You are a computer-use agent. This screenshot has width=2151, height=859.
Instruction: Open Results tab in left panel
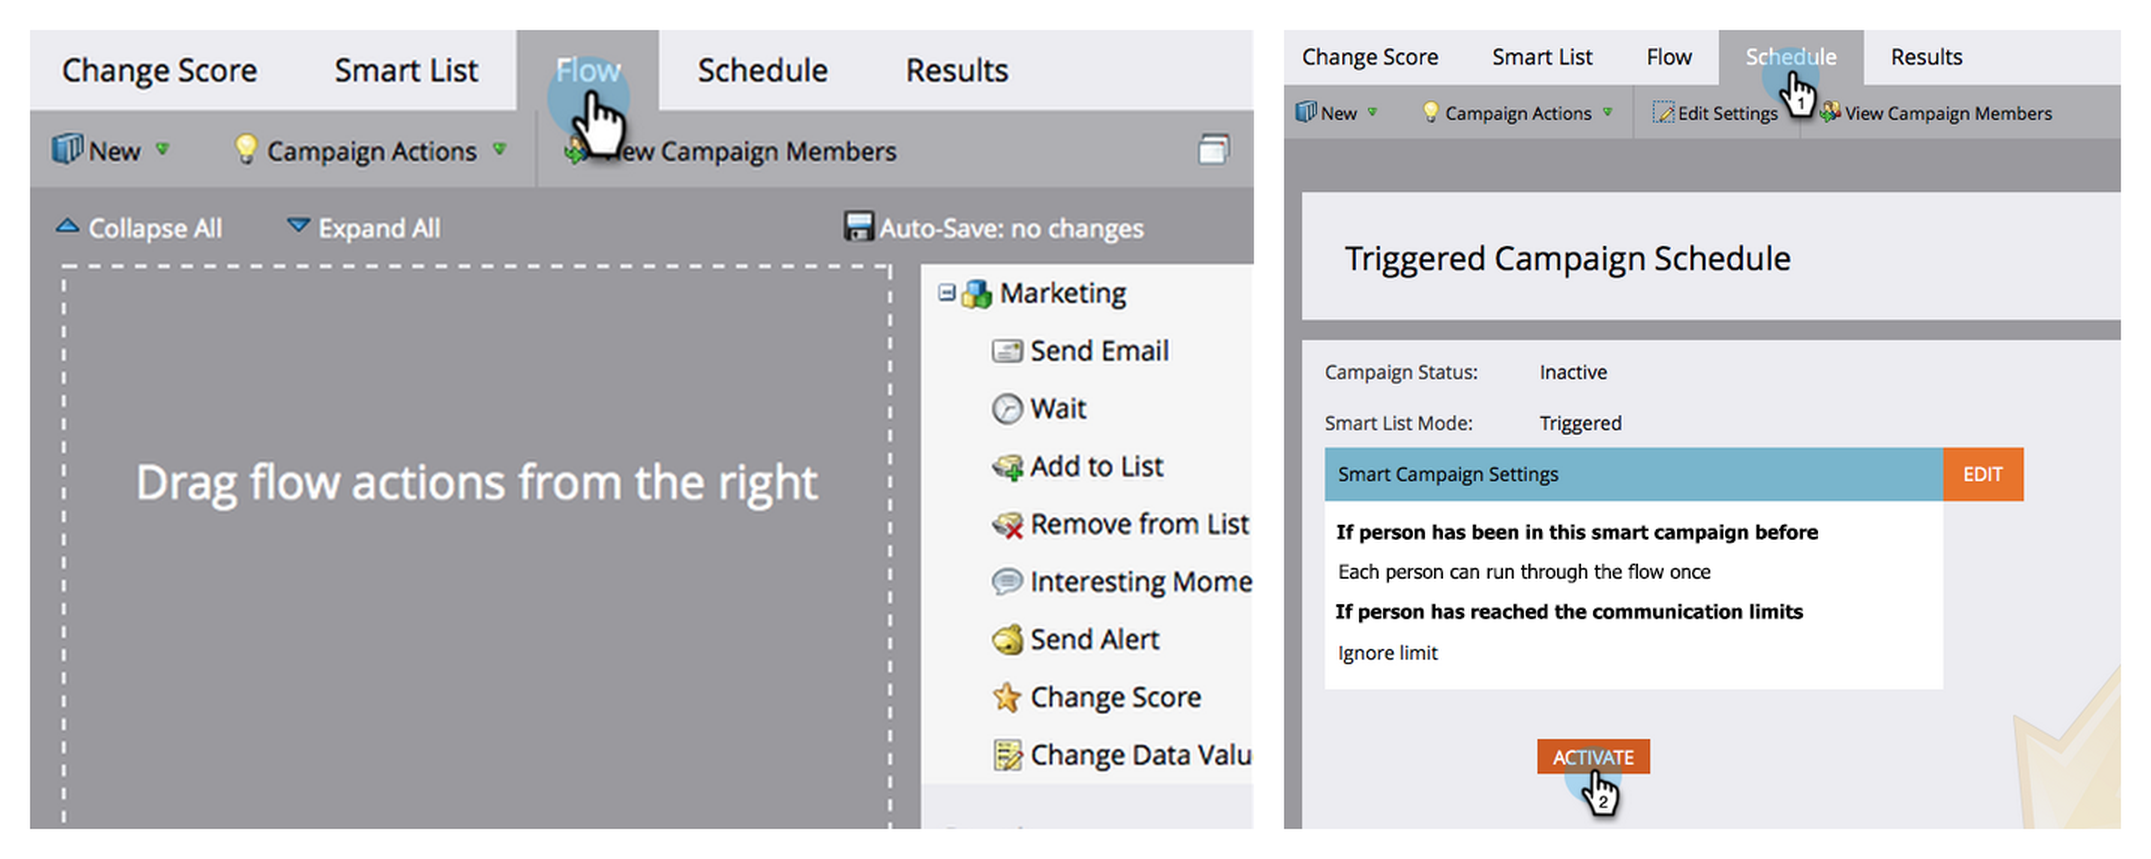tap(957, 70)
